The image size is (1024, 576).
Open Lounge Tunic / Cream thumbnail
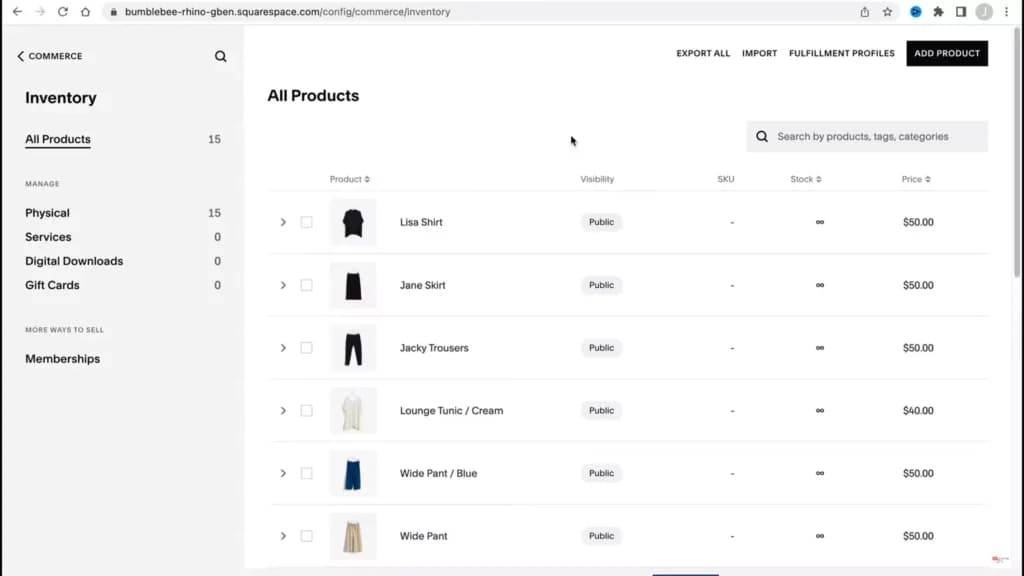[x=353, y=410]
